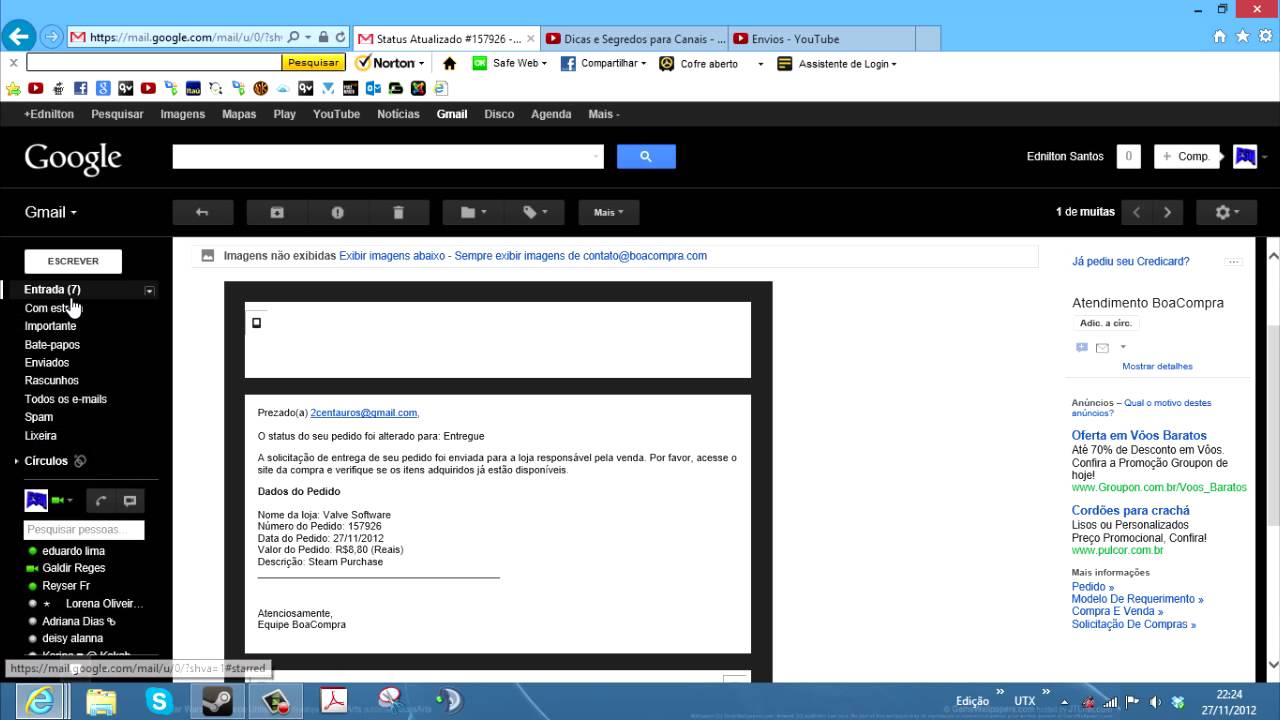Image resolution: width=1280 pixels, height=720 pixels.
Task: Click the browser Forward arrow button
Action: pyautogui.click(x=52, y=38)
